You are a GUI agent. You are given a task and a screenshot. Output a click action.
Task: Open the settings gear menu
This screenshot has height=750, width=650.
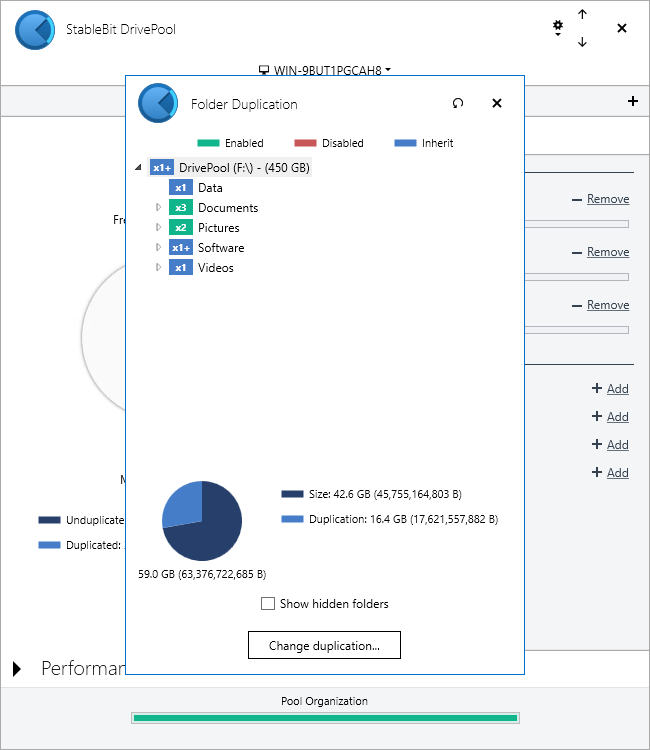tap(558, 28)
